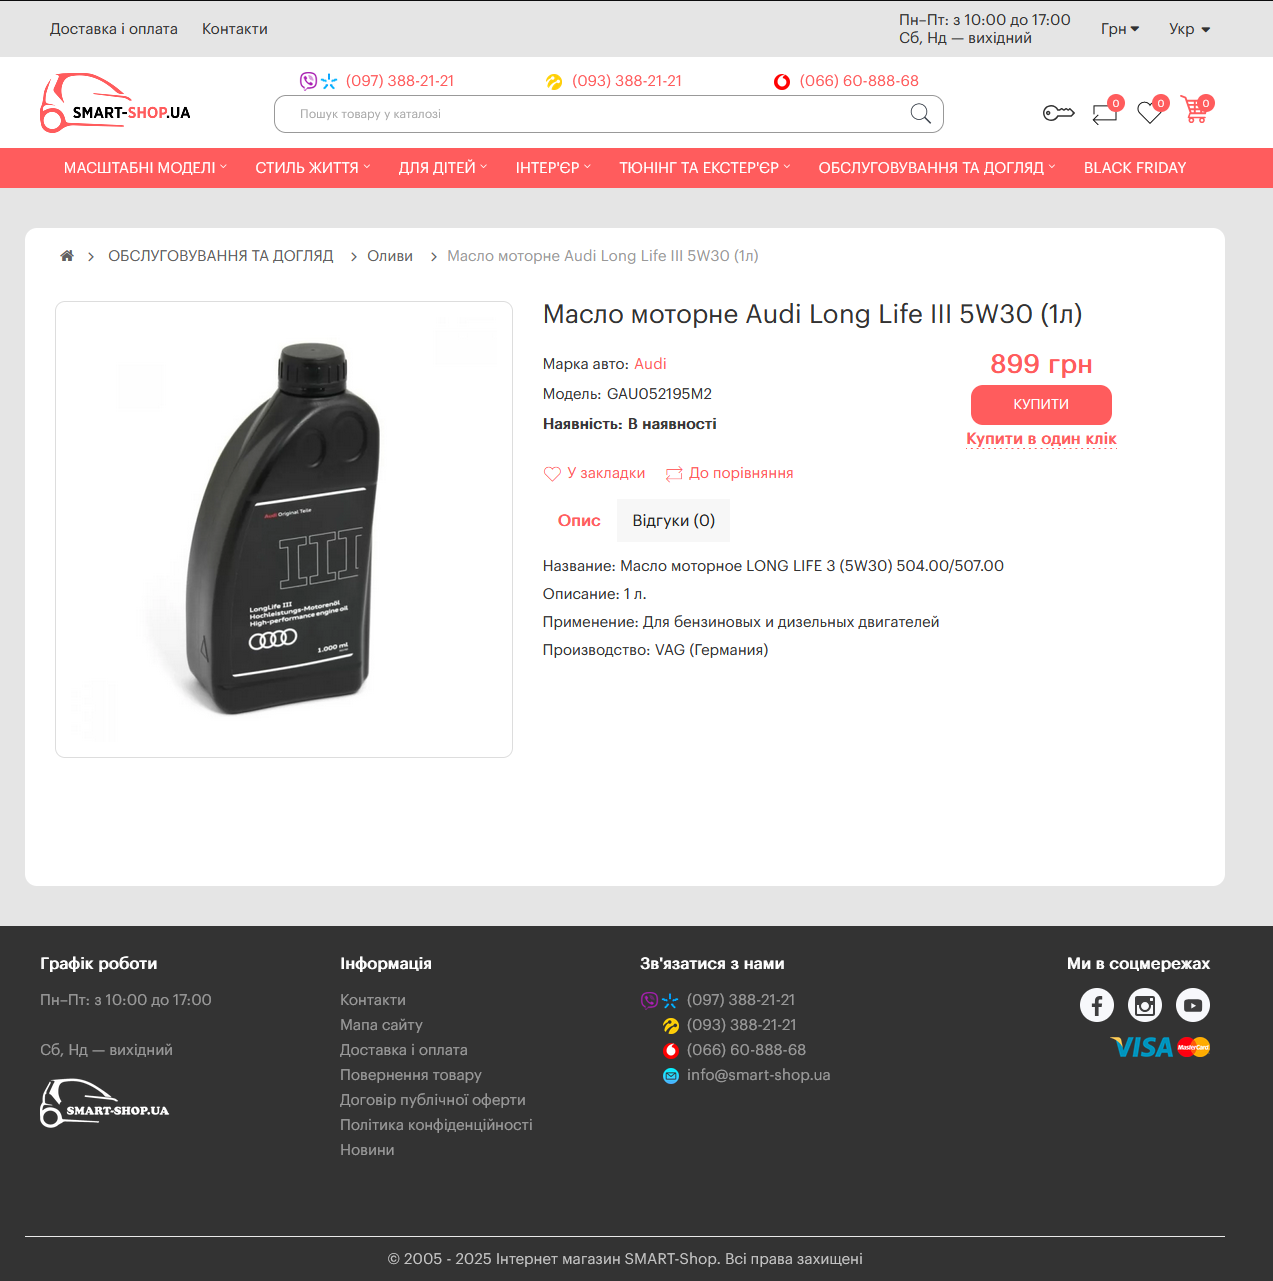This screenshot has height=1281, width=1273.
Task: Switch to the Відгуки (0) tab
Action: pos(673,521)
